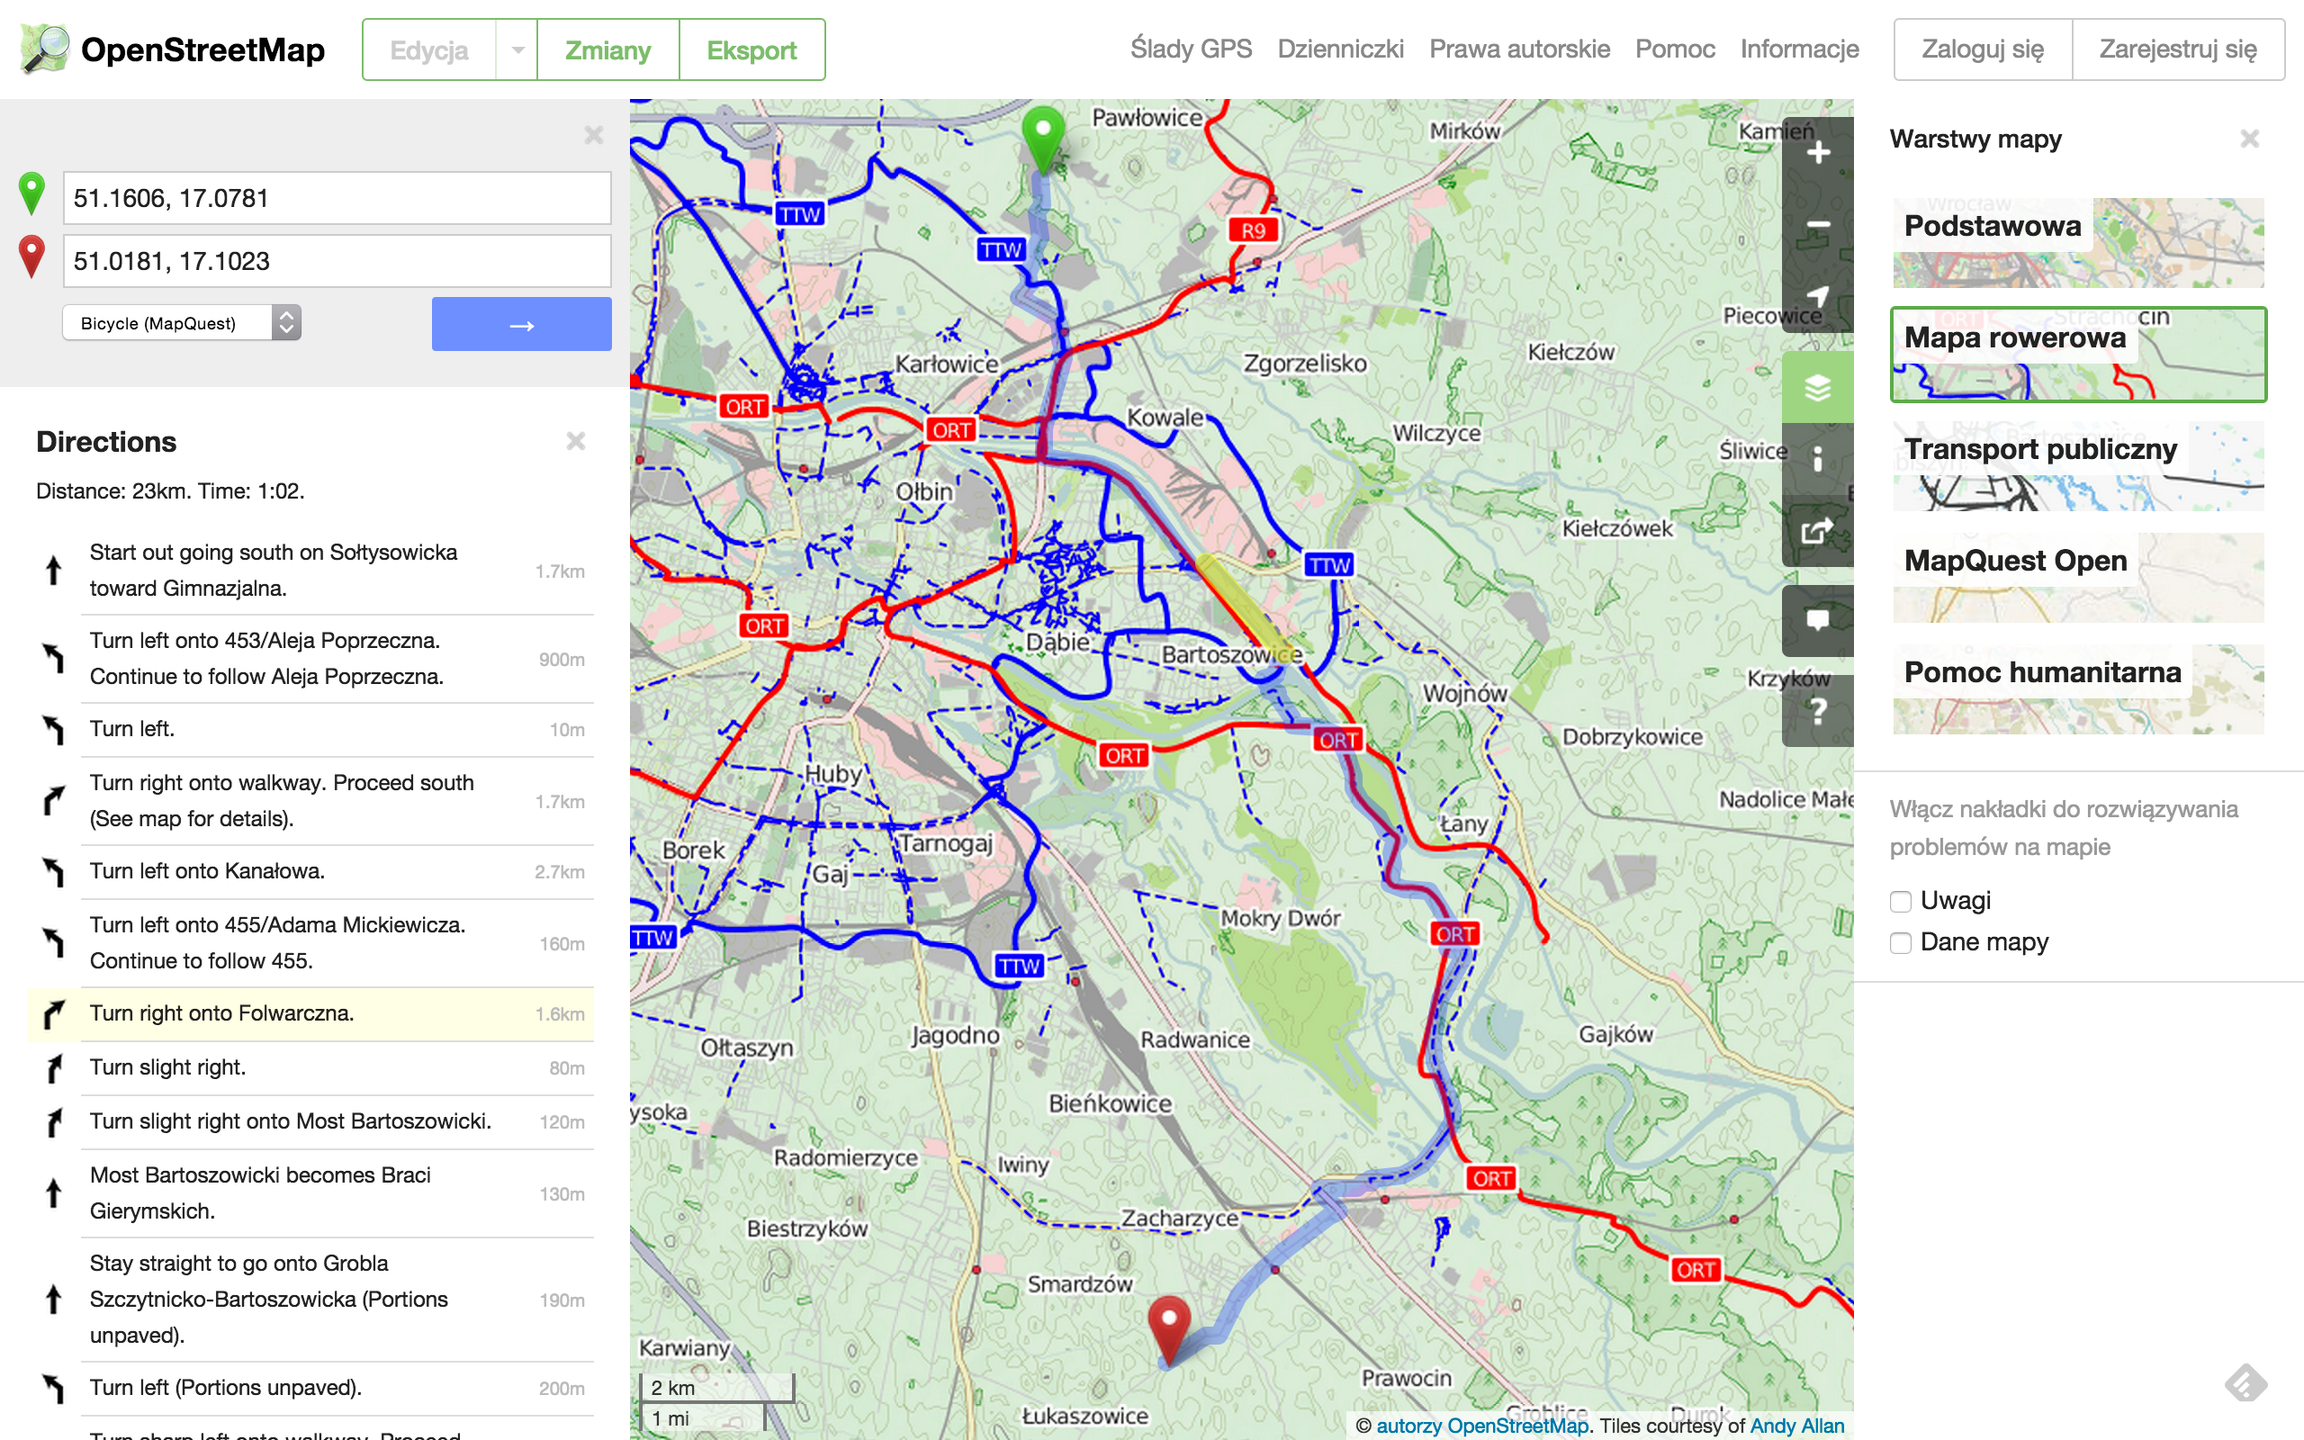Zoom out on the map
The image size is (2304, 1440).
click(x=1818, y=225)
